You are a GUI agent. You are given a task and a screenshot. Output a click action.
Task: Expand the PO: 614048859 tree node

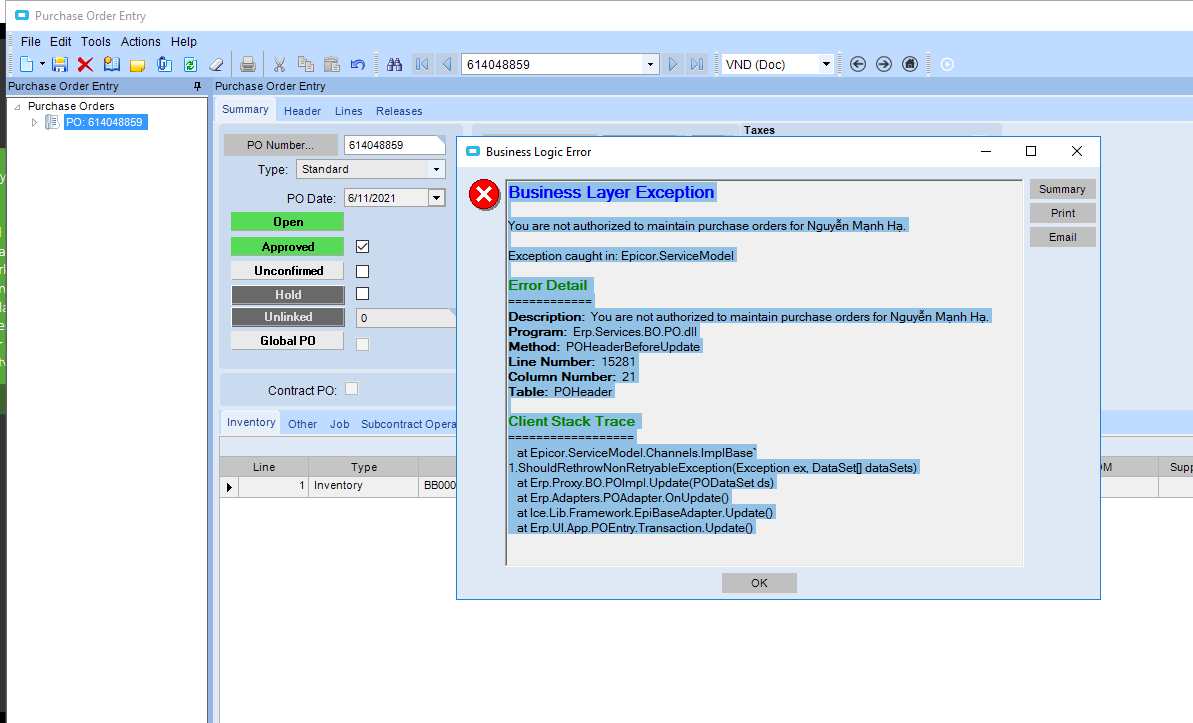(34, 123)
